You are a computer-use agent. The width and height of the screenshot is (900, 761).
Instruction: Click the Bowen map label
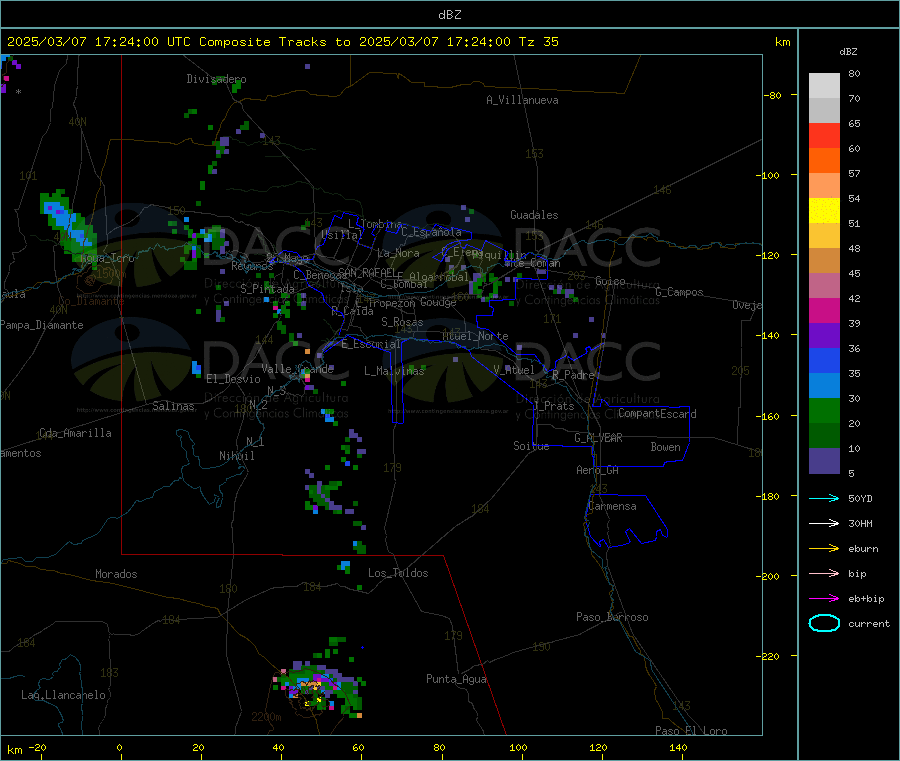[x=665, y=446]
